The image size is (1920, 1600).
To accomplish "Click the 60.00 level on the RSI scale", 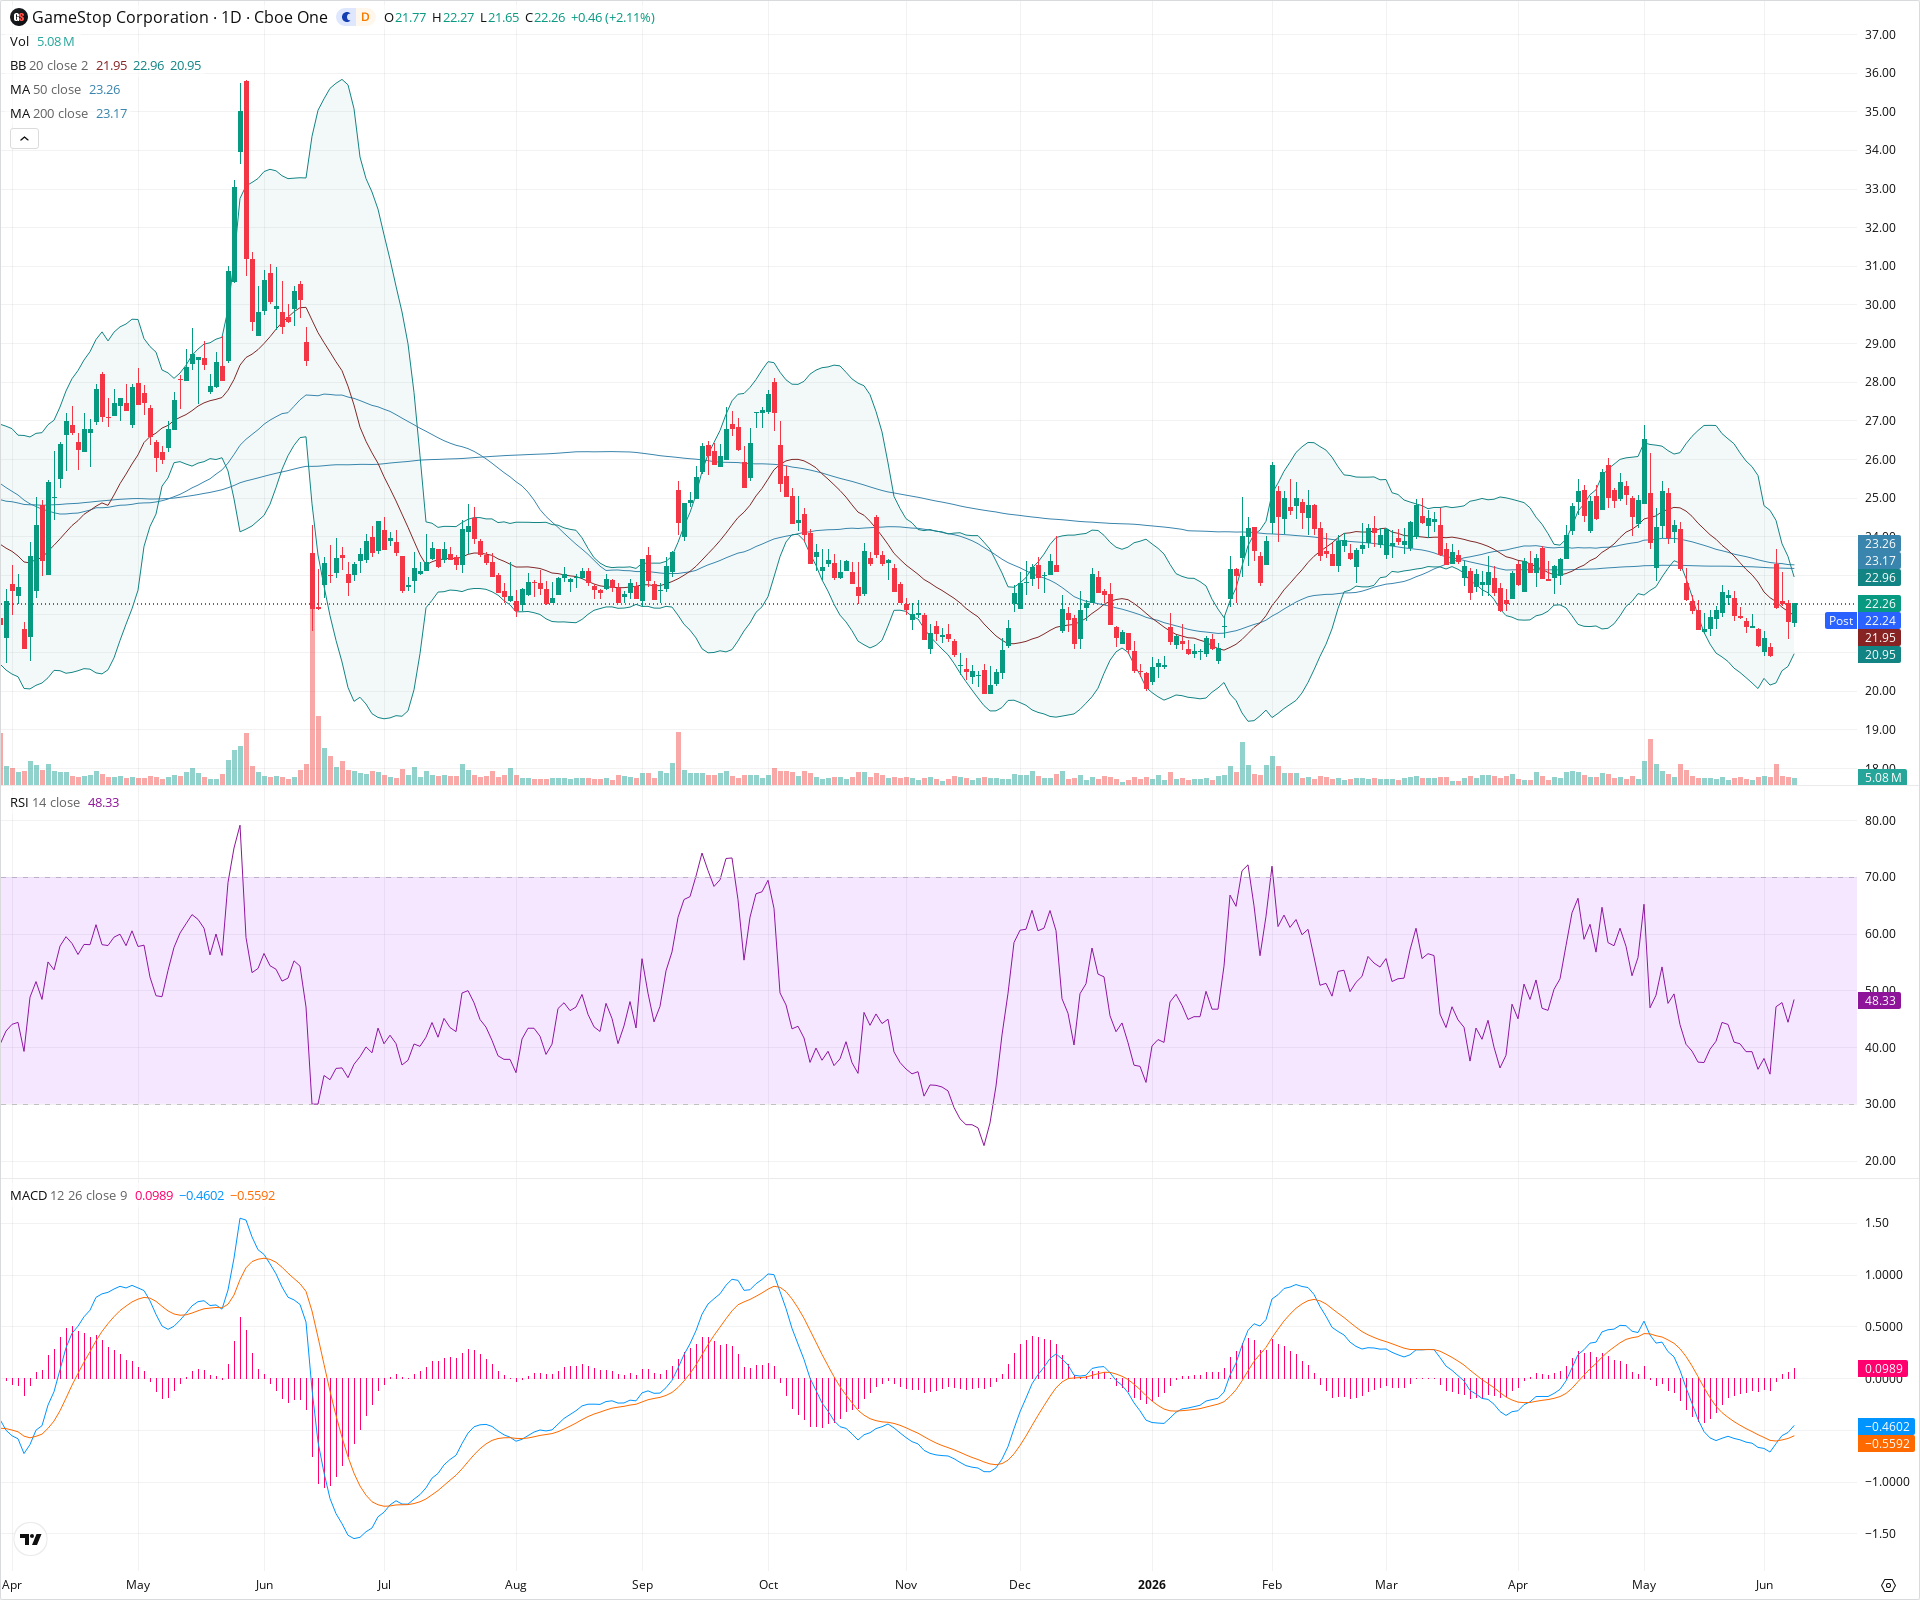I will [1880, 934].
